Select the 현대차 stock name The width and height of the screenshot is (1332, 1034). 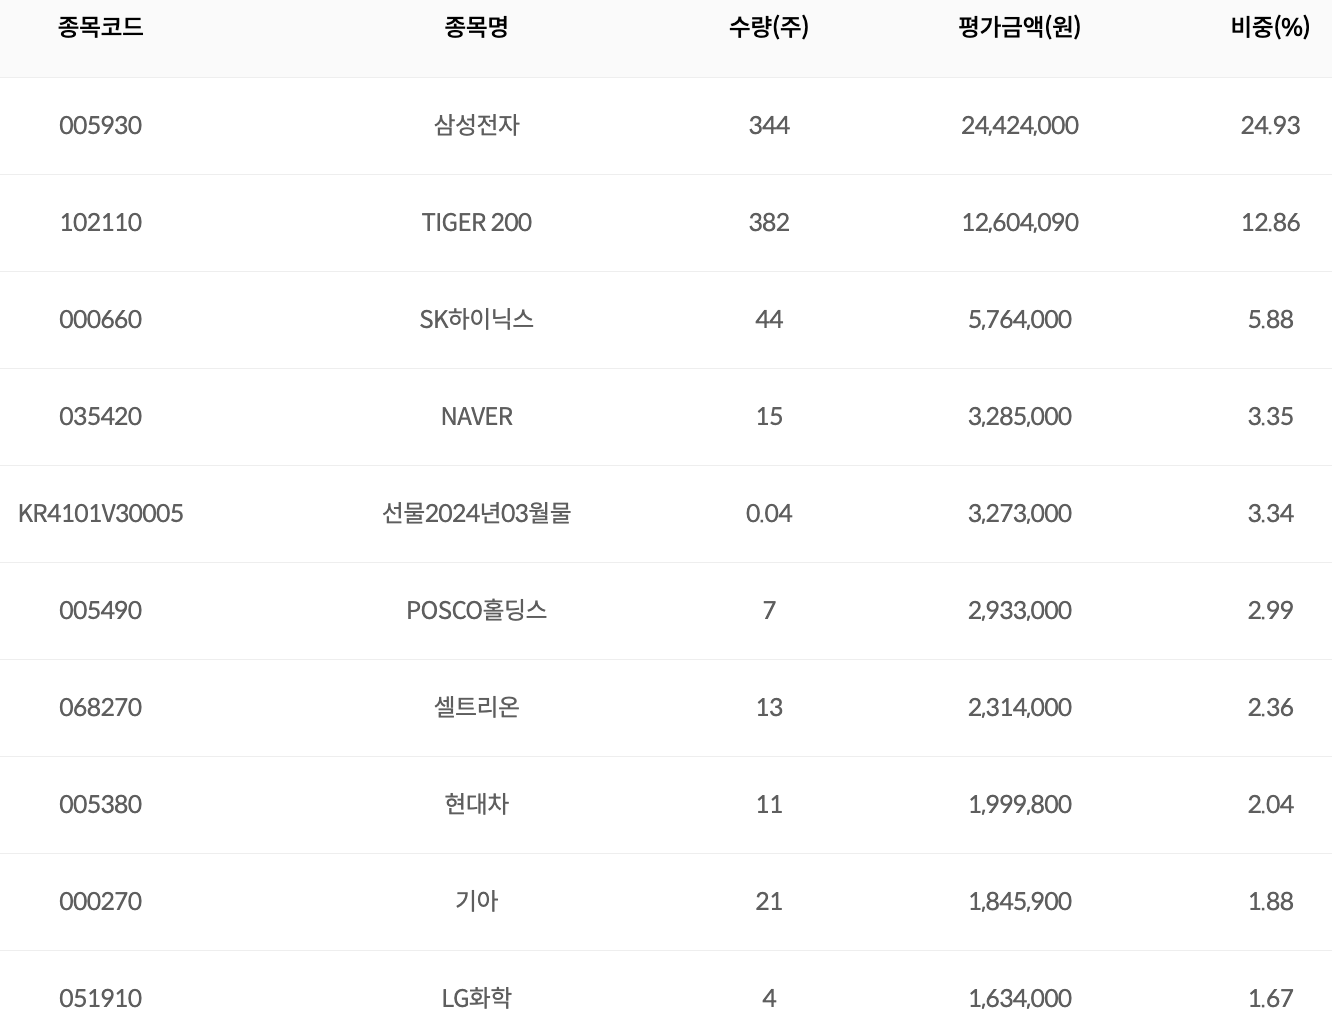point(476,804)
